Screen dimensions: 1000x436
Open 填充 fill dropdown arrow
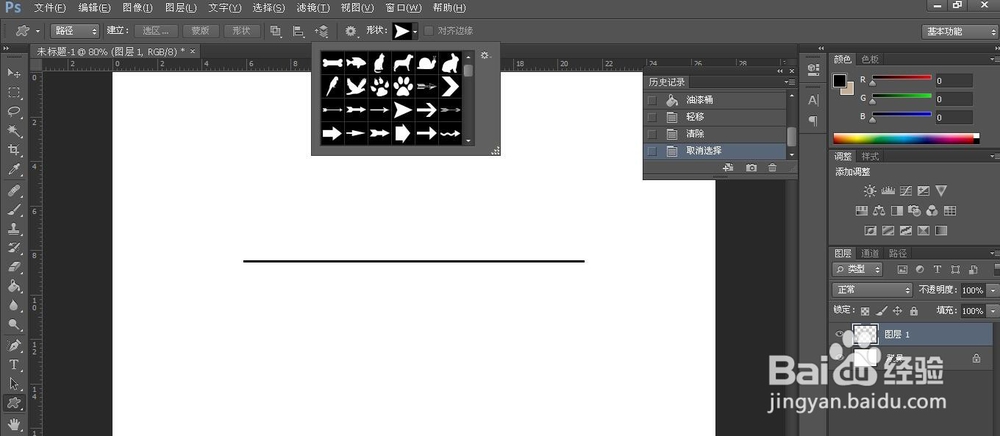991,311
